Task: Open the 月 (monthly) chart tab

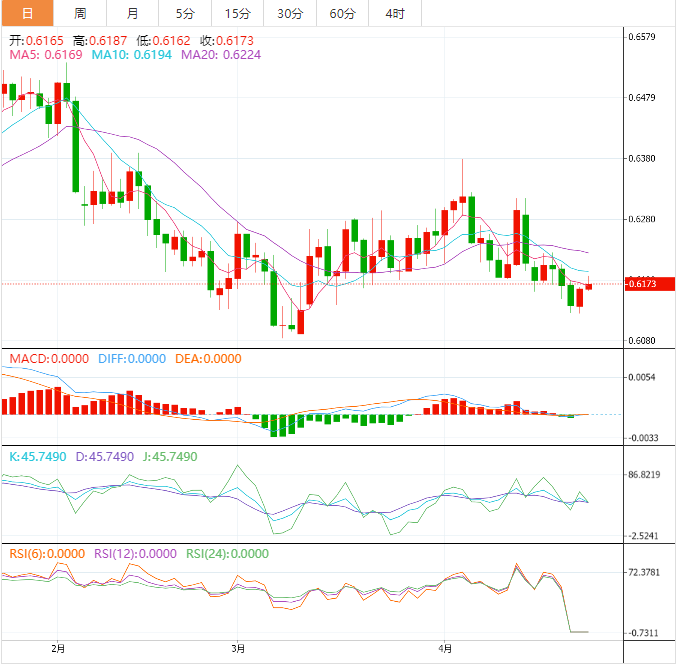Action: (133, 13)
